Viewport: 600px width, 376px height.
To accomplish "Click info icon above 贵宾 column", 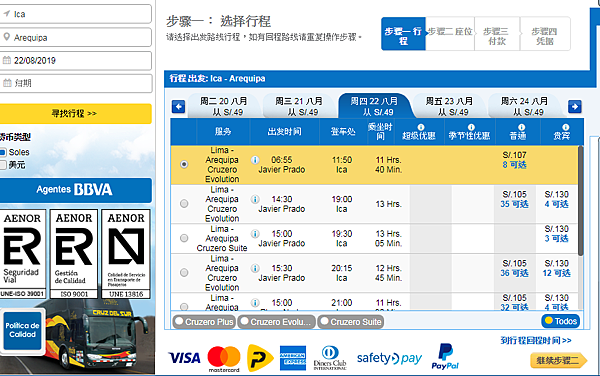I will pyautogui.click(x=566, y=127).
